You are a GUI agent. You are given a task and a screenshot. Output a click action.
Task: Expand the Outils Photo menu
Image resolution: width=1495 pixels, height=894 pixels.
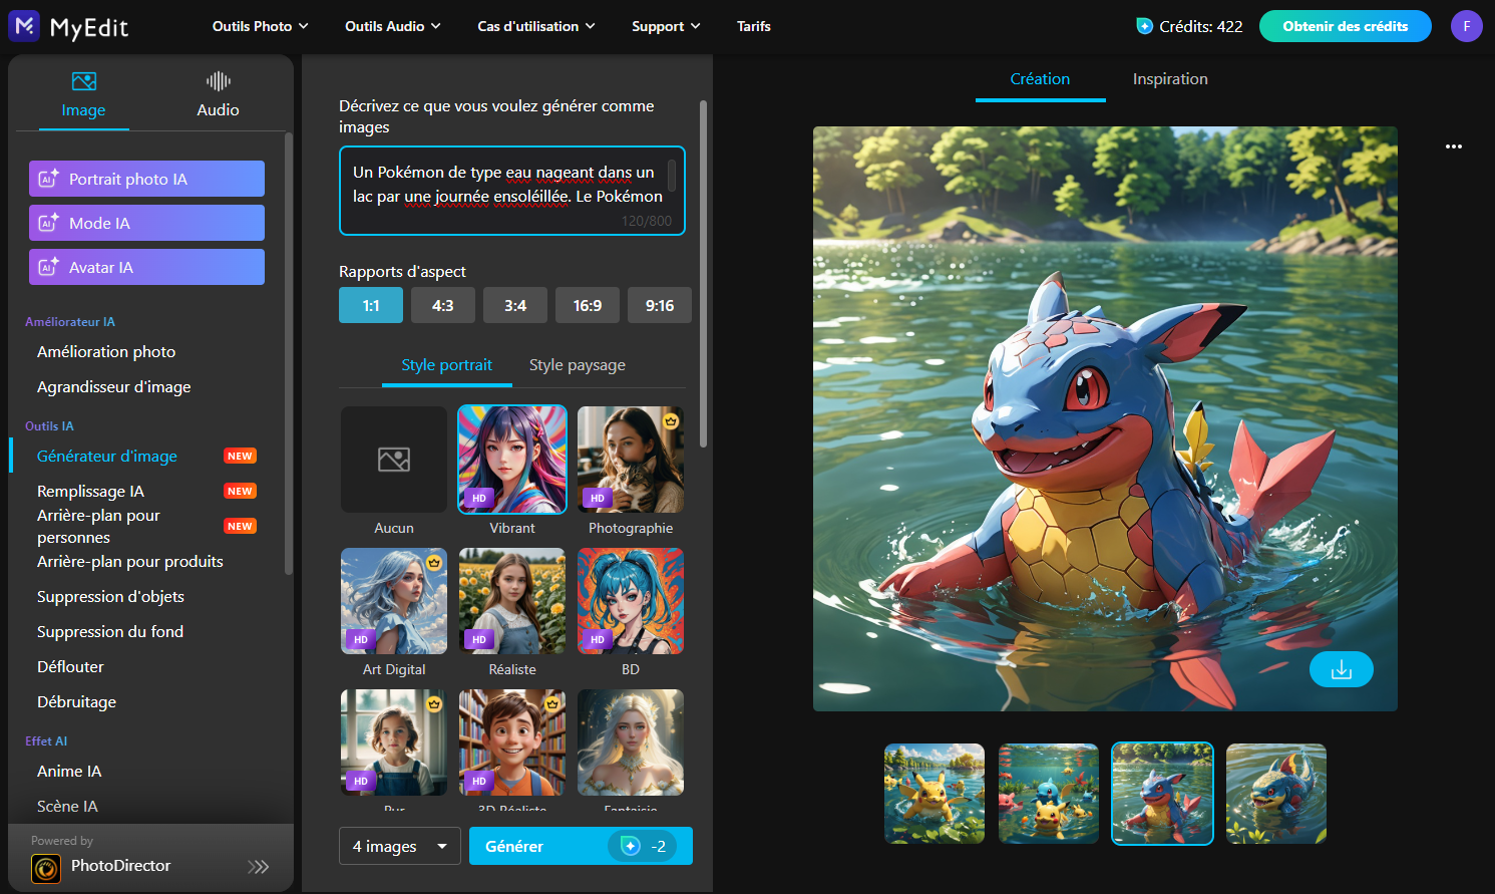260,26
